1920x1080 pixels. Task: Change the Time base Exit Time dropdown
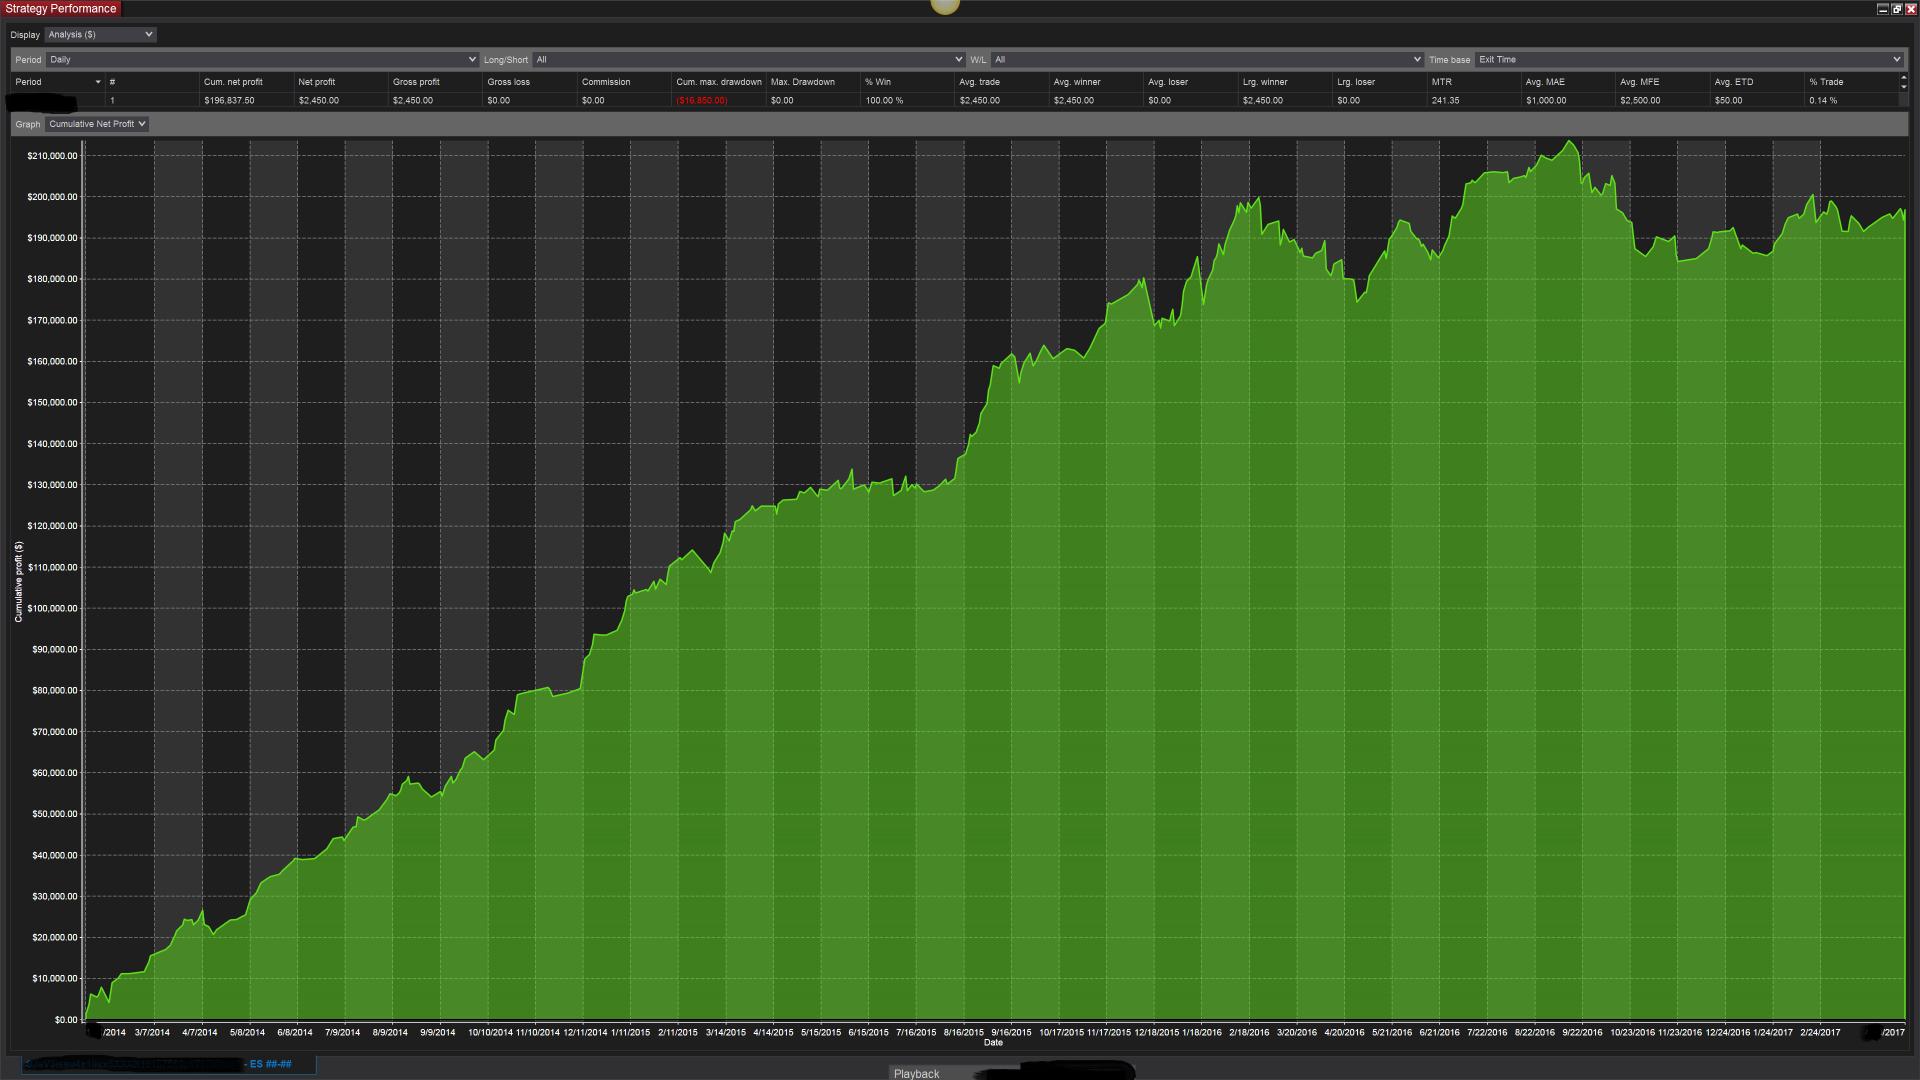pos(1688,60)
